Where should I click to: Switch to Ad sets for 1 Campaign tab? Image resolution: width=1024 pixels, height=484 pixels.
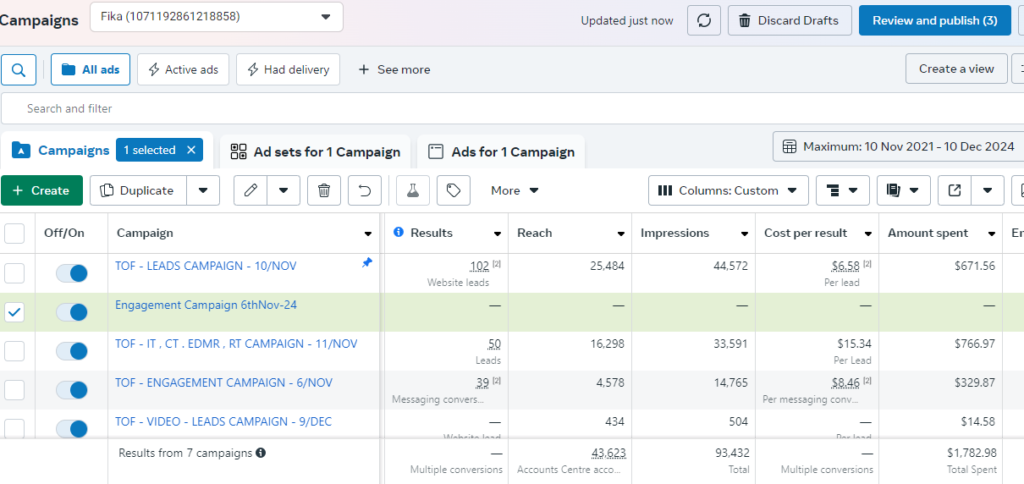click(x=315, y=152)
